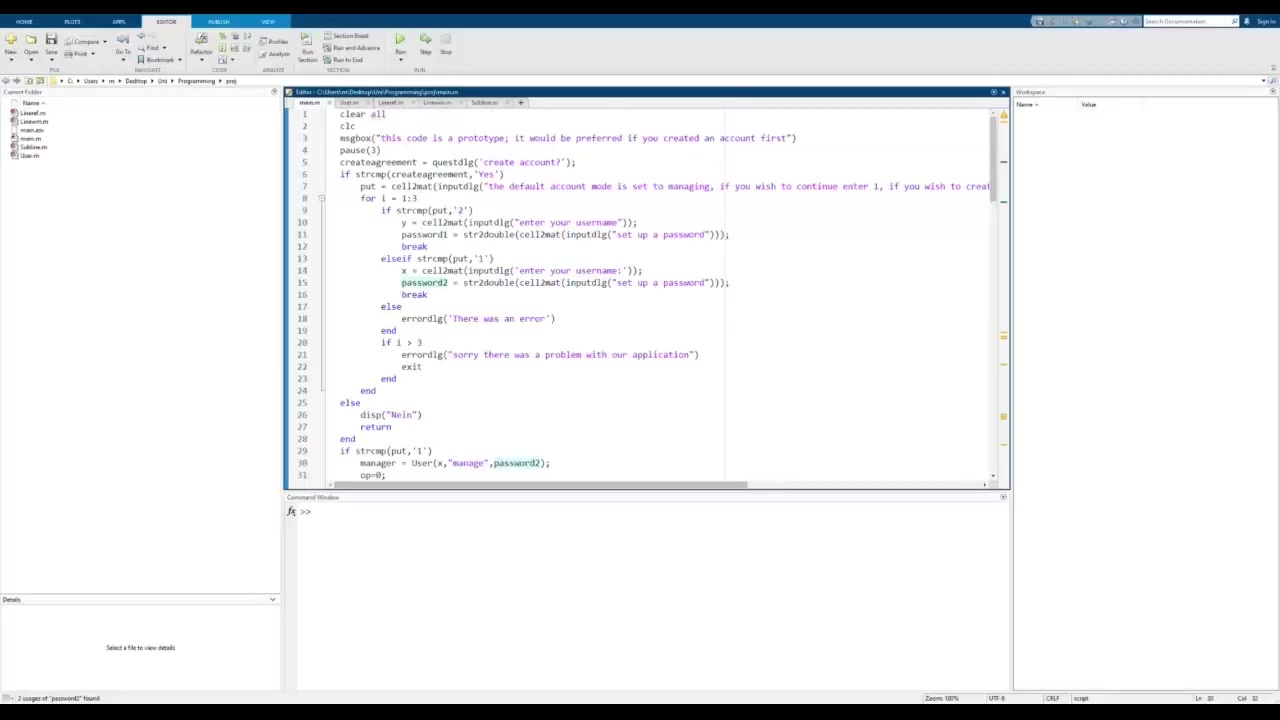This screenshot has height=720, width=1280.
Task: Navigate forward in the folder toolbar
Action: click(x=17, y=81)
